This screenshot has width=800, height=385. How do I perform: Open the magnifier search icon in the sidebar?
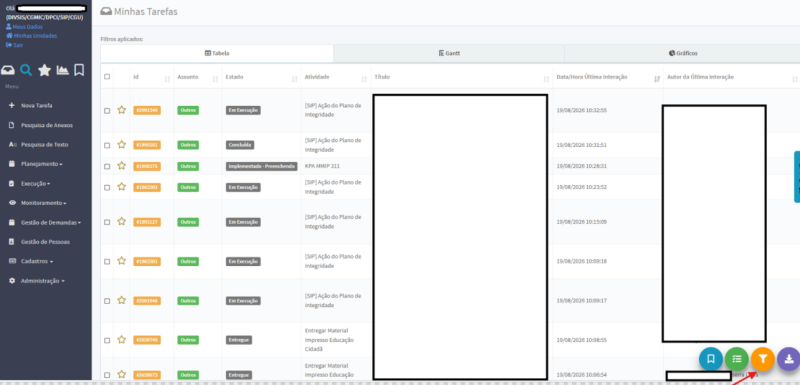[26, 70]
